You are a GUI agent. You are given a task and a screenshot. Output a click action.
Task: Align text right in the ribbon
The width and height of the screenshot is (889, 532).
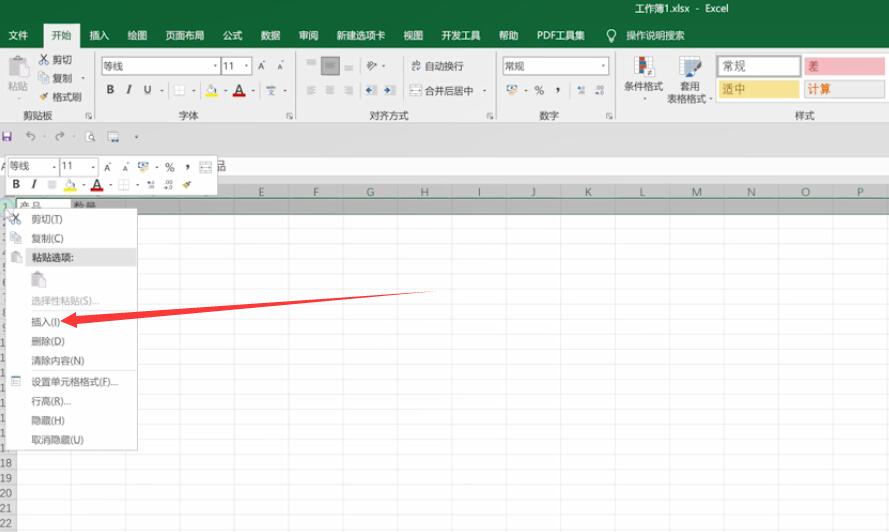pyautogui.click(x=349, y=90)
